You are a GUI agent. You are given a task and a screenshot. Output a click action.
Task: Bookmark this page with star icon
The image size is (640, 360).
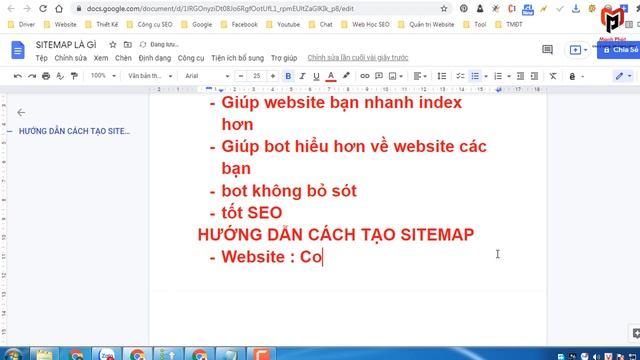click(x=444, y=9)
